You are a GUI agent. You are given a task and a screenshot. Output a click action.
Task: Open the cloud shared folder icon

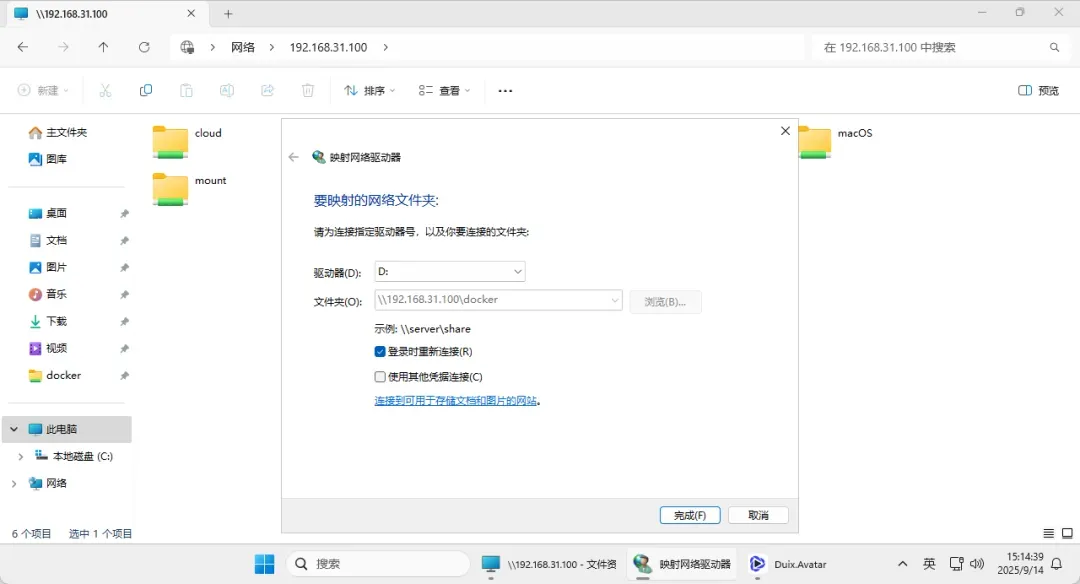[171, 140]
